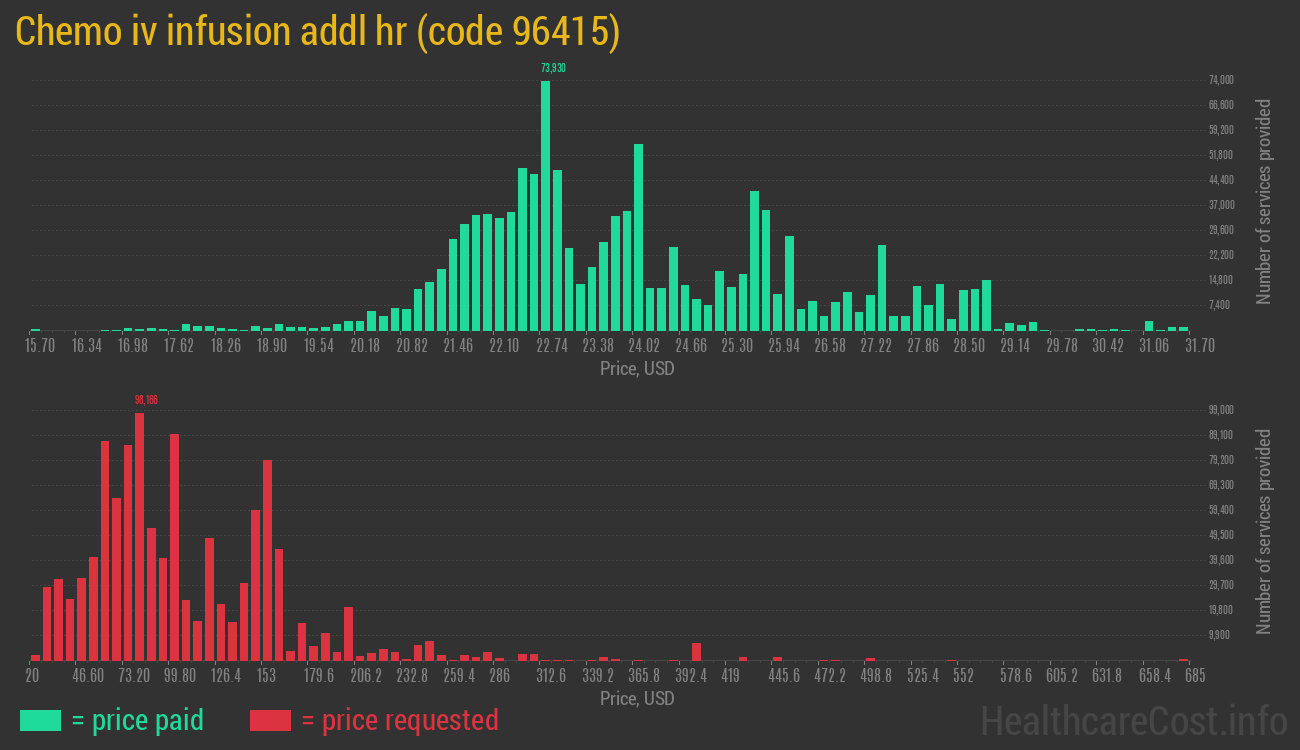Click the tallest red bar labeled 98,166

pyautogui.click(x=140, y=536)
